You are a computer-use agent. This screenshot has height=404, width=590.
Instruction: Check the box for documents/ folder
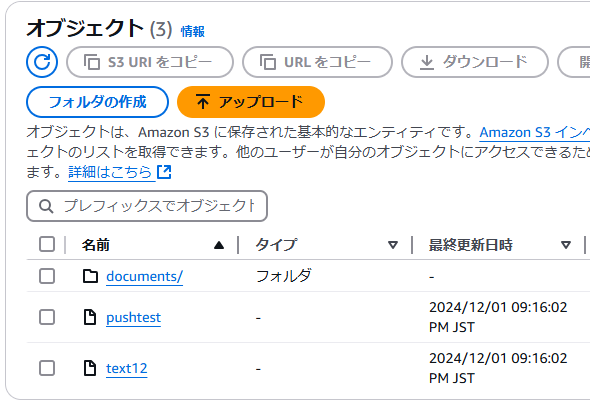point(47,276)
